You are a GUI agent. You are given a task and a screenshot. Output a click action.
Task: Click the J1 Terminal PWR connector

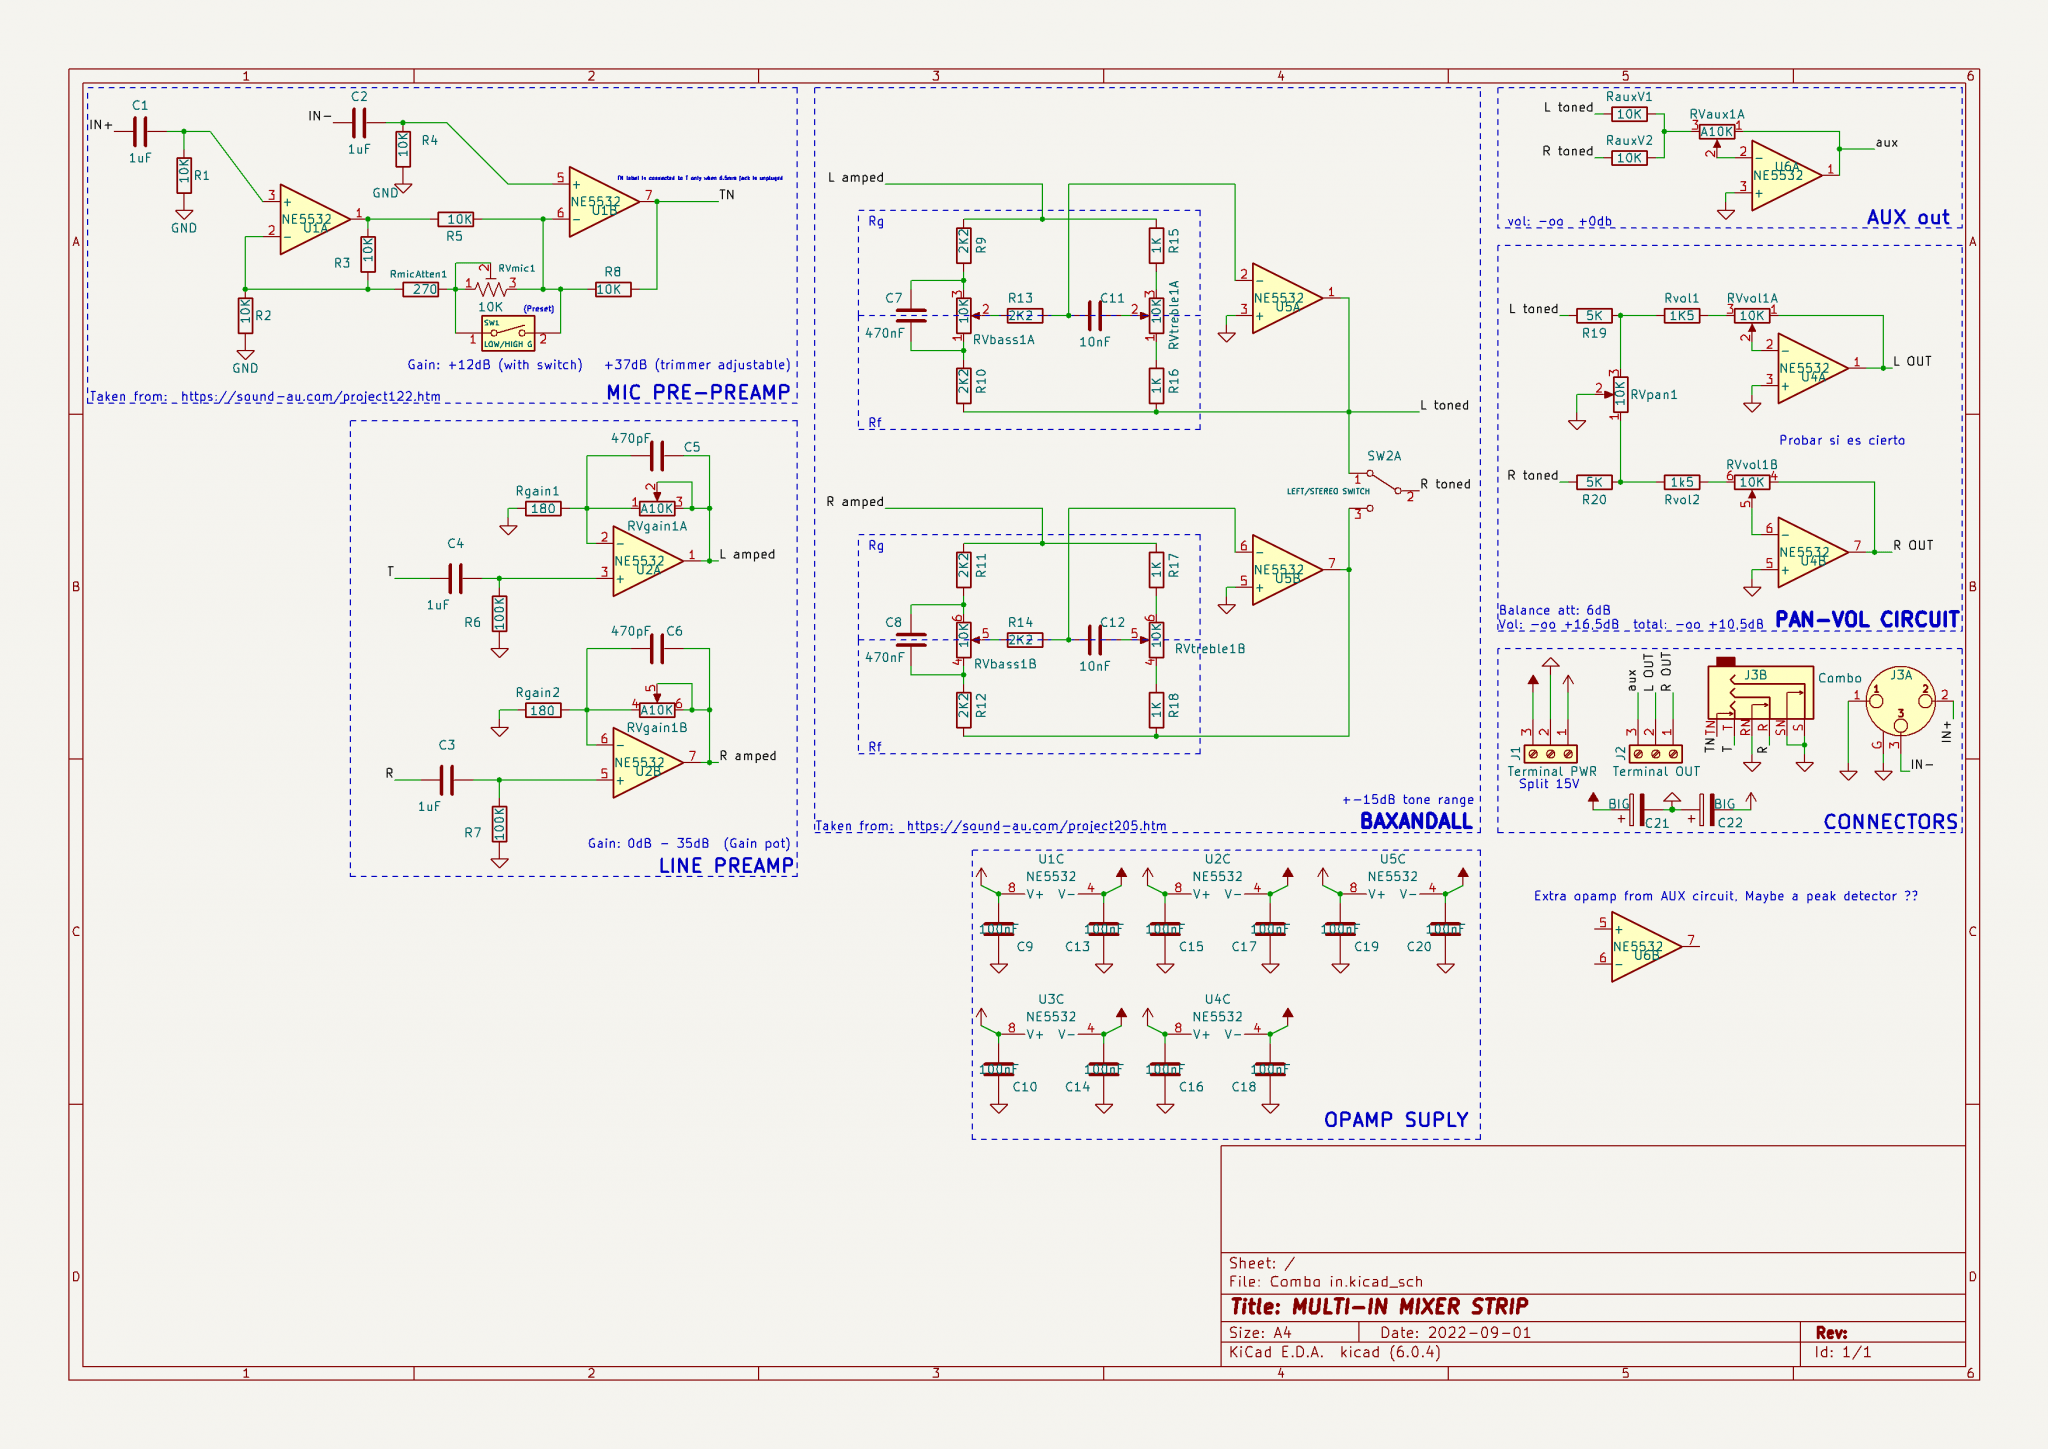tap(1550, 753)
